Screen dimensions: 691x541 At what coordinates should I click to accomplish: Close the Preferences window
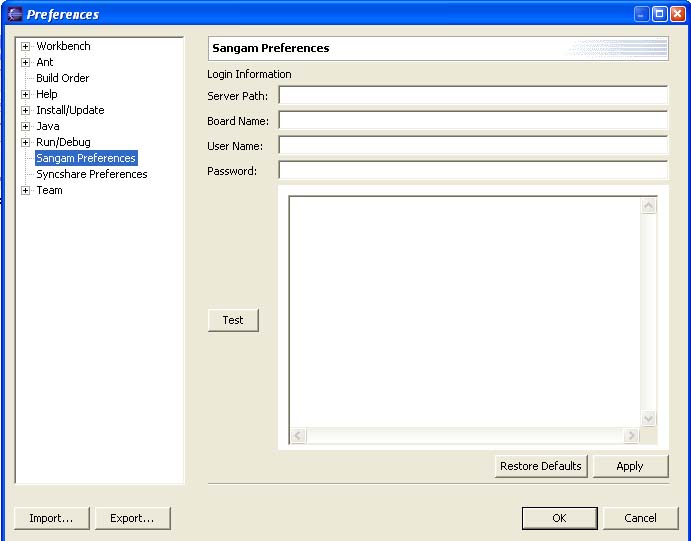(677, 14)
